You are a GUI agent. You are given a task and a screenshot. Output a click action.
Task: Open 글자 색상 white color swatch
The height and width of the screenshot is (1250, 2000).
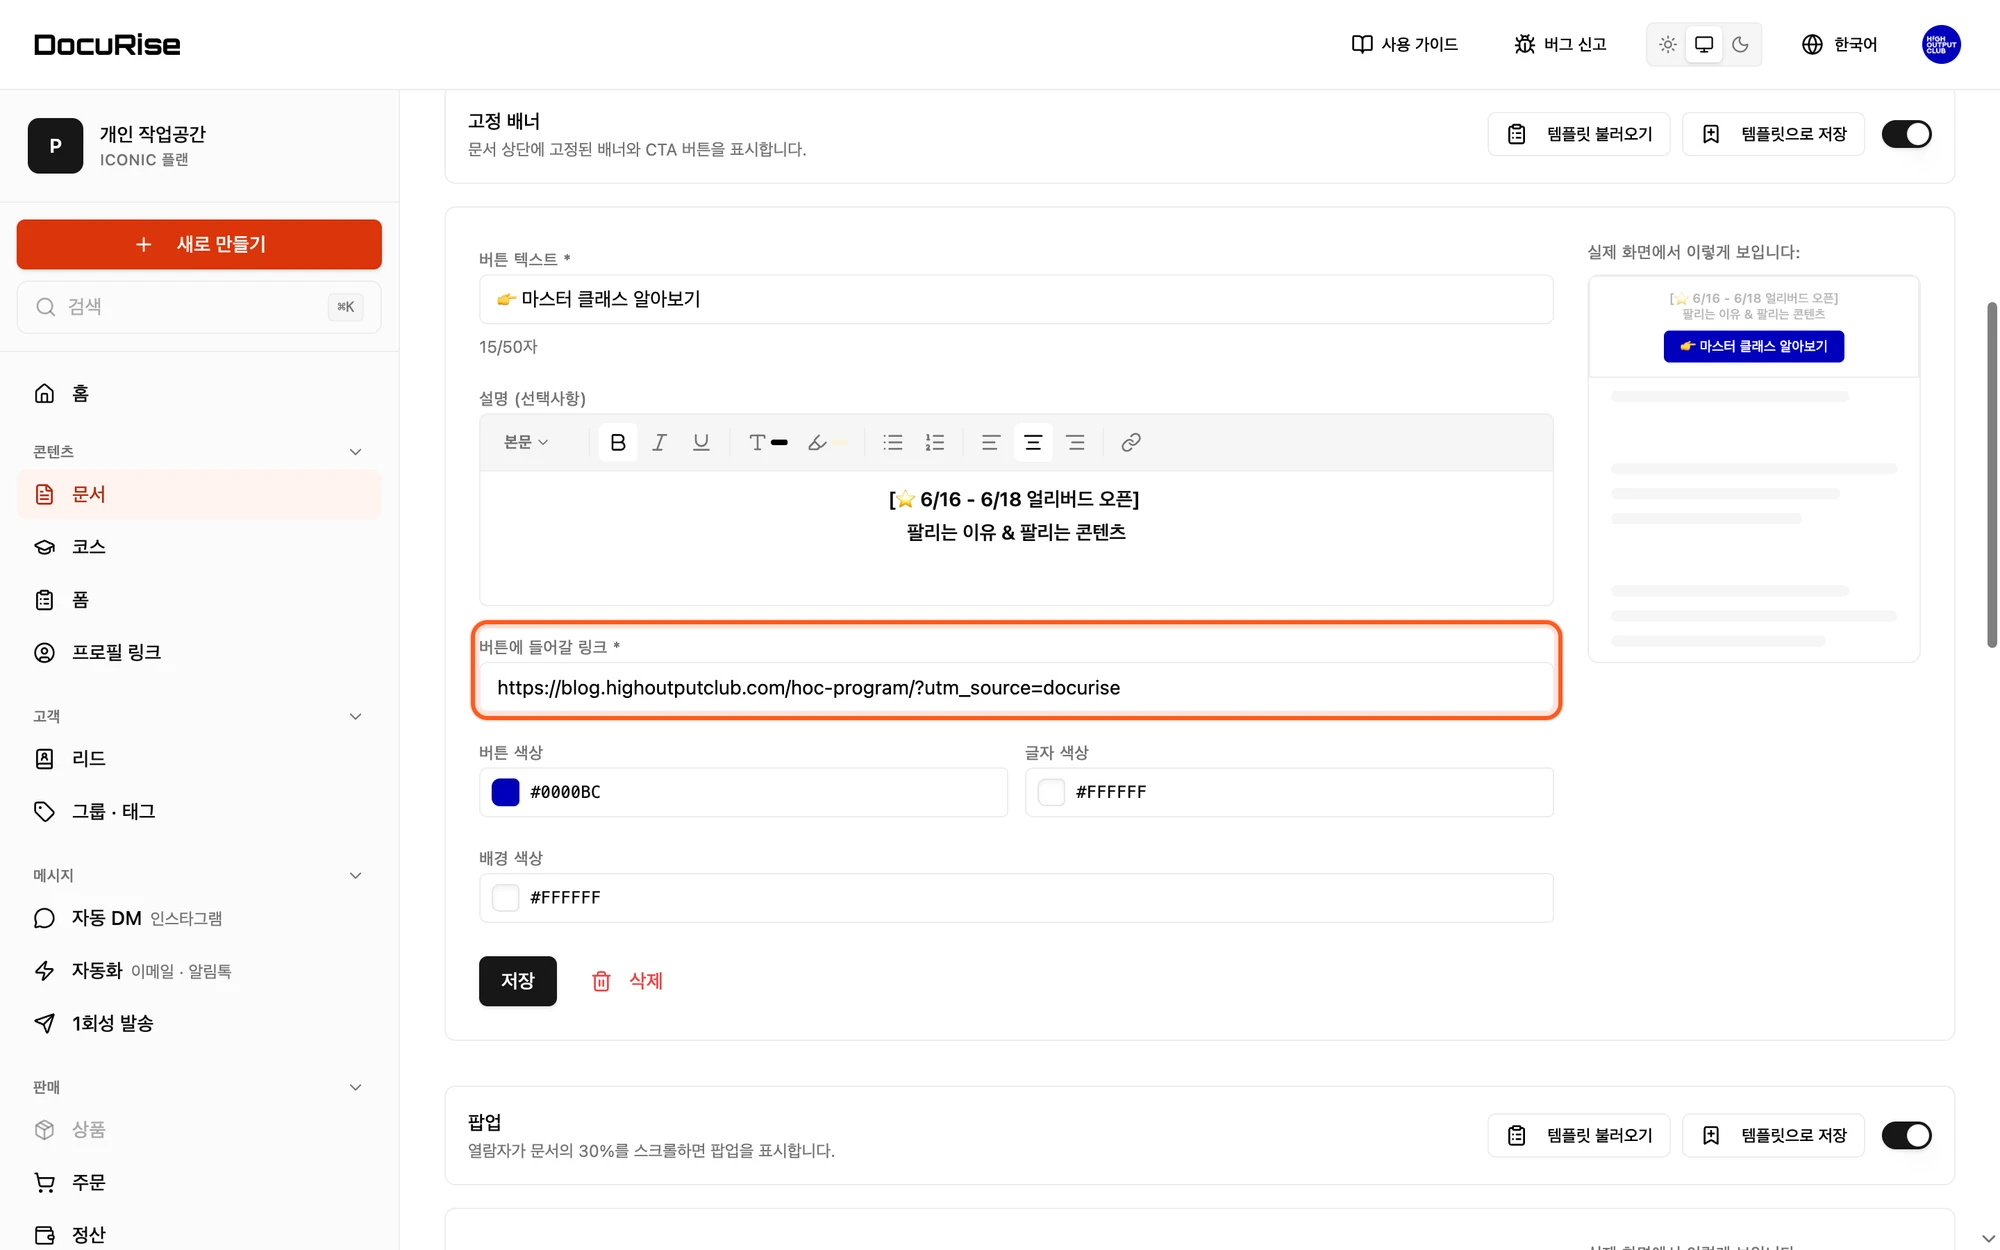[1052, 792]
